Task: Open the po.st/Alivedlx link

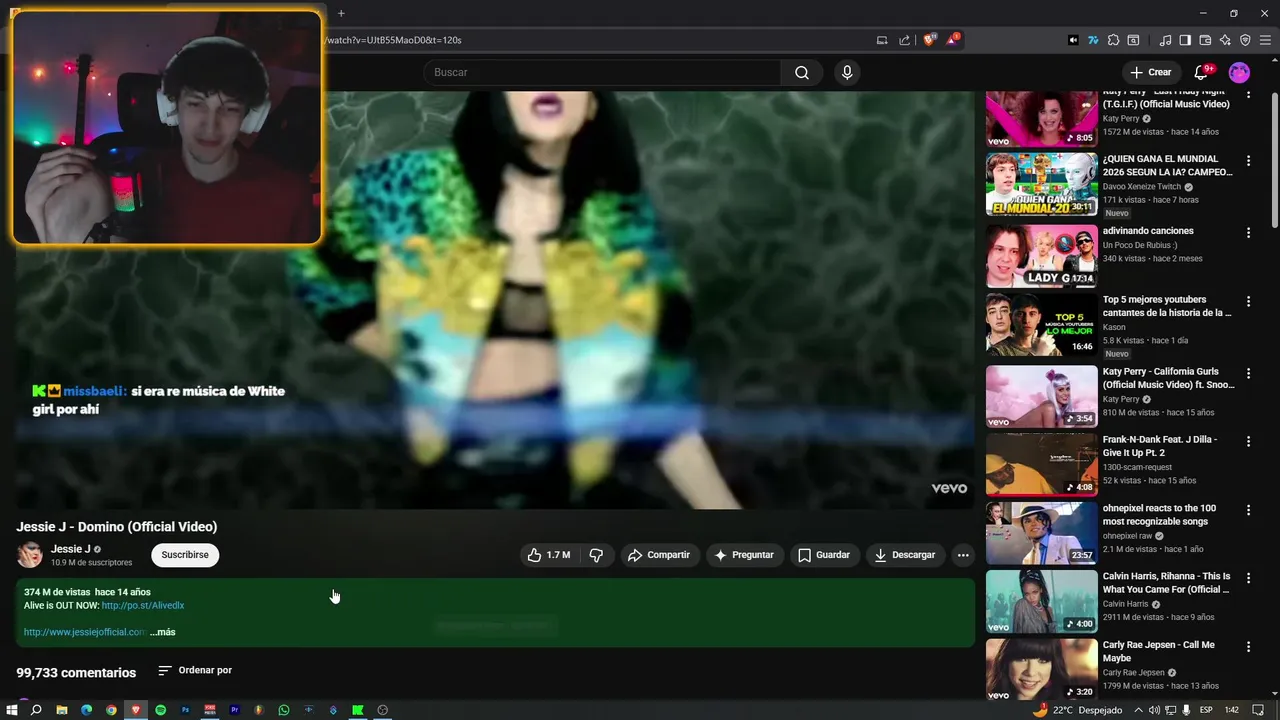Action: click(x=143, y=605)
